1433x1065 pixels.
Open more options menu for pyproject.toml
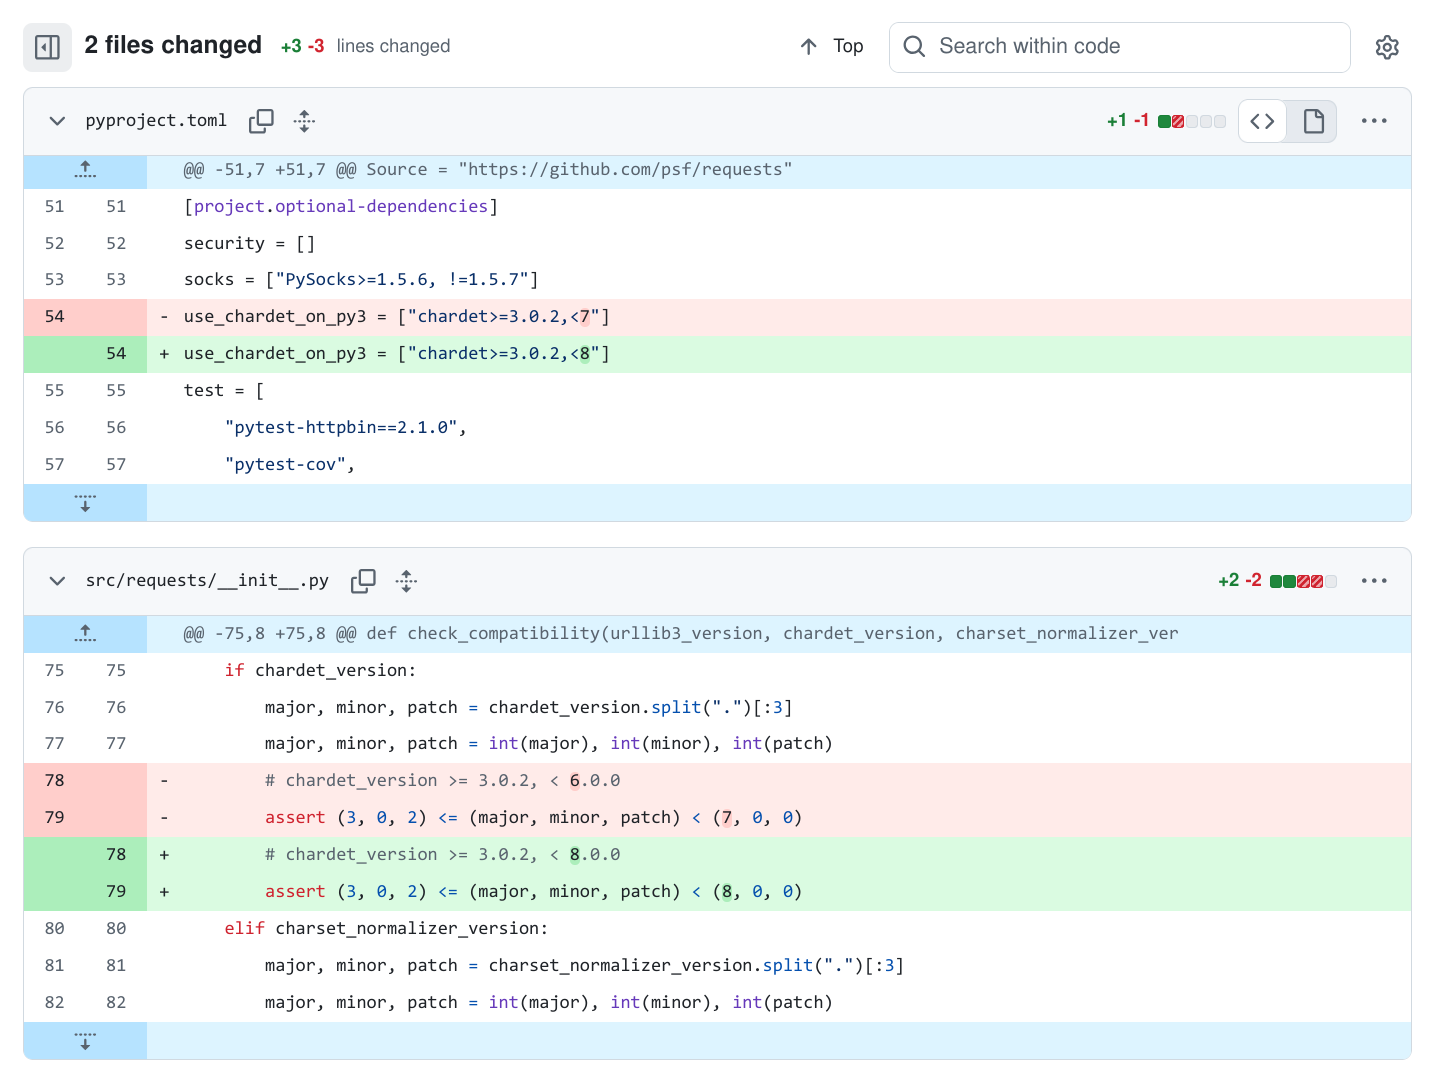(1373, 121)
